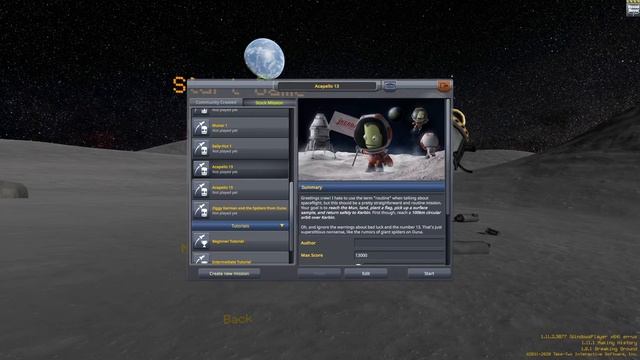Click the Max Score field showing 13000
Viewport: 640px width, 360px height.
(x=400, y=256)
